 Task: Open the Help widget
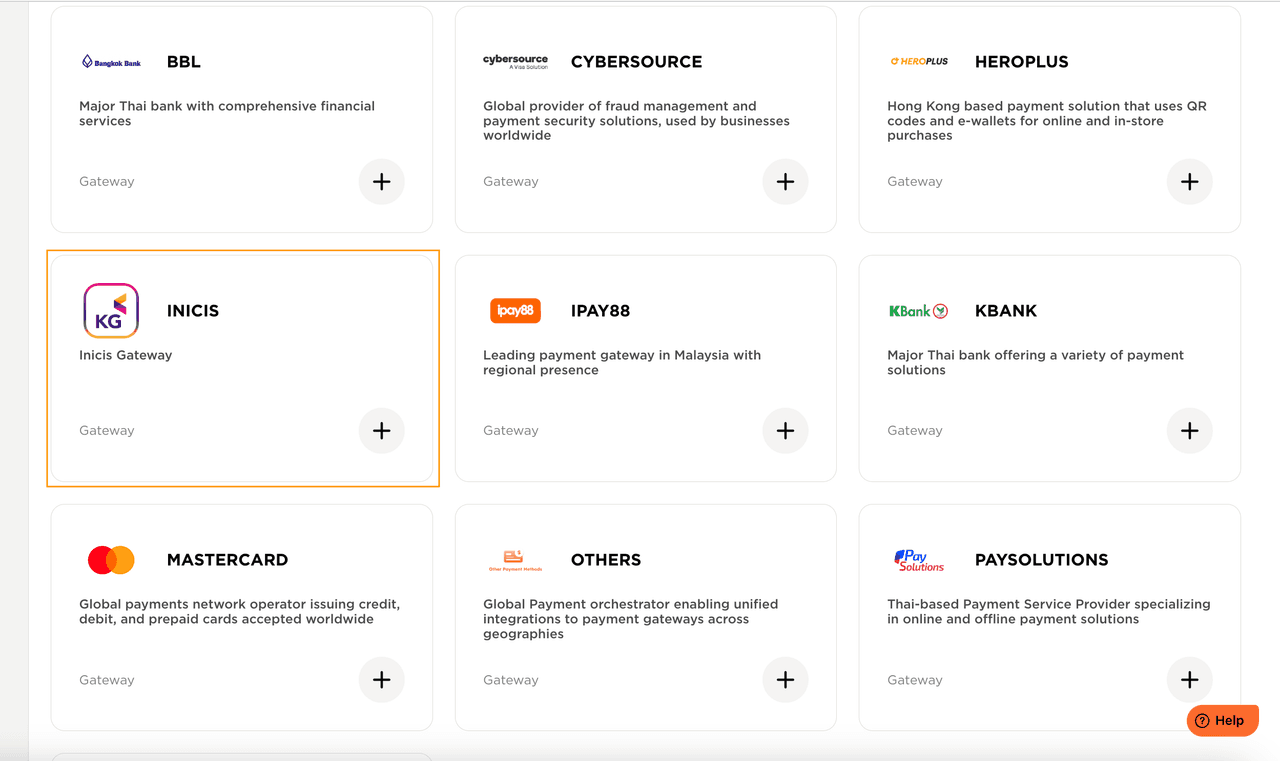1221,720
